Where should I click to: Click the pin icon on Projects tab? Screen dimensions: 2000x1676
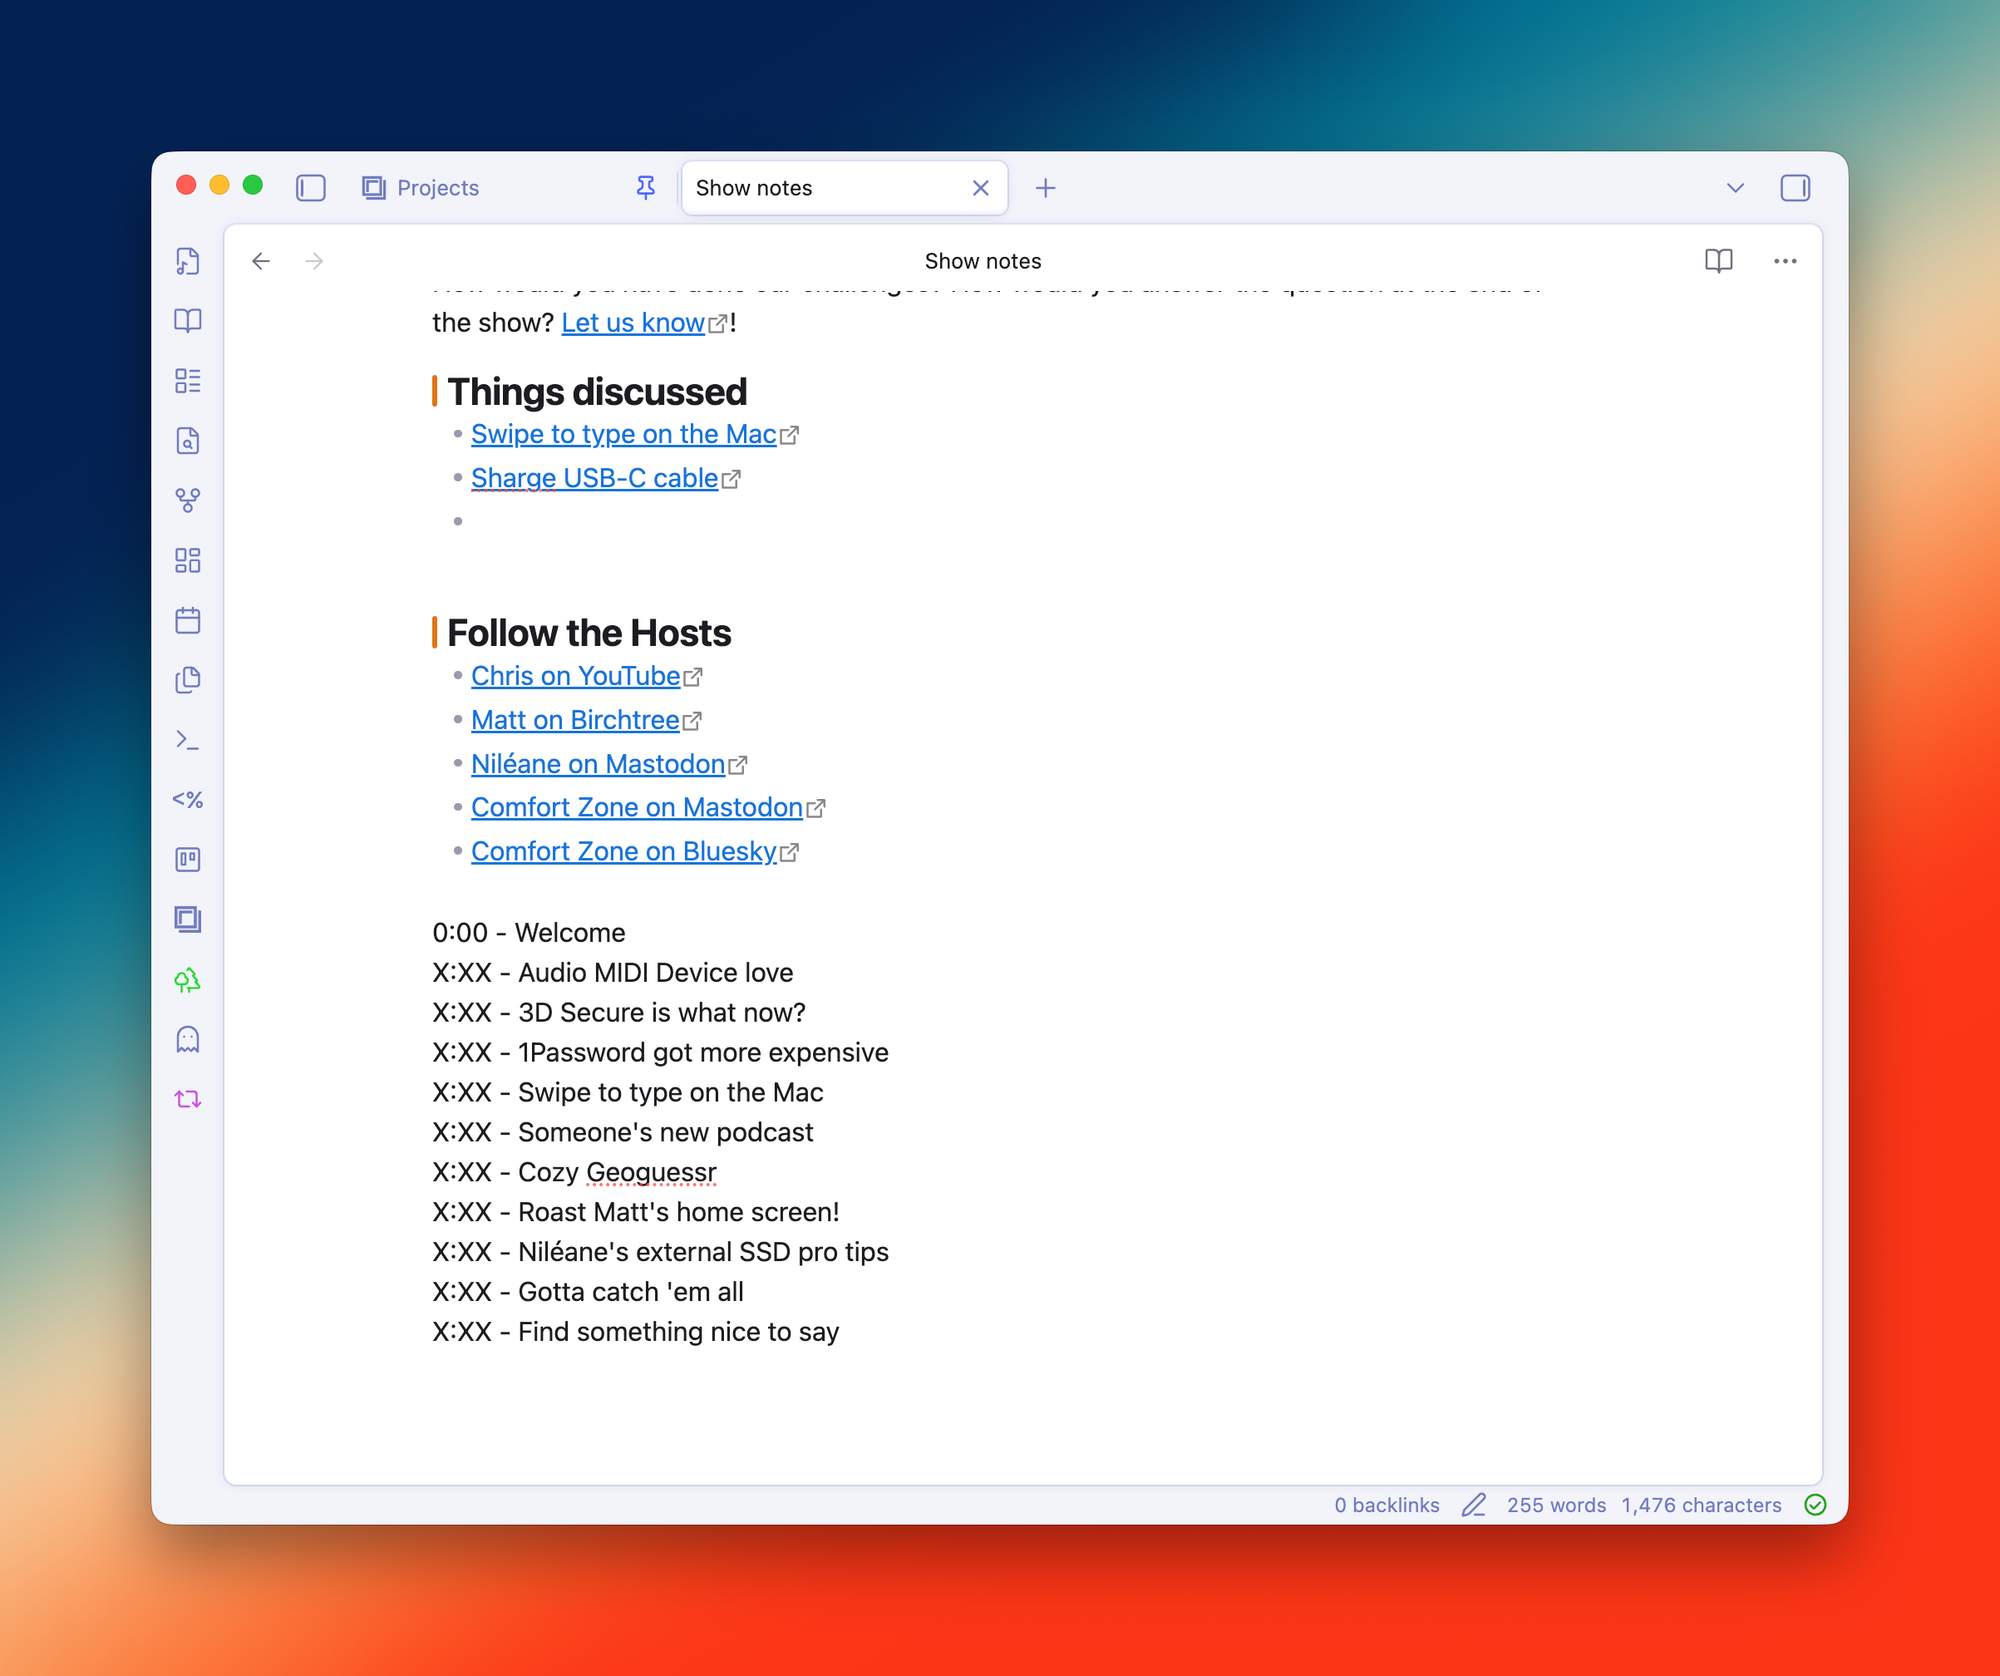646,188
